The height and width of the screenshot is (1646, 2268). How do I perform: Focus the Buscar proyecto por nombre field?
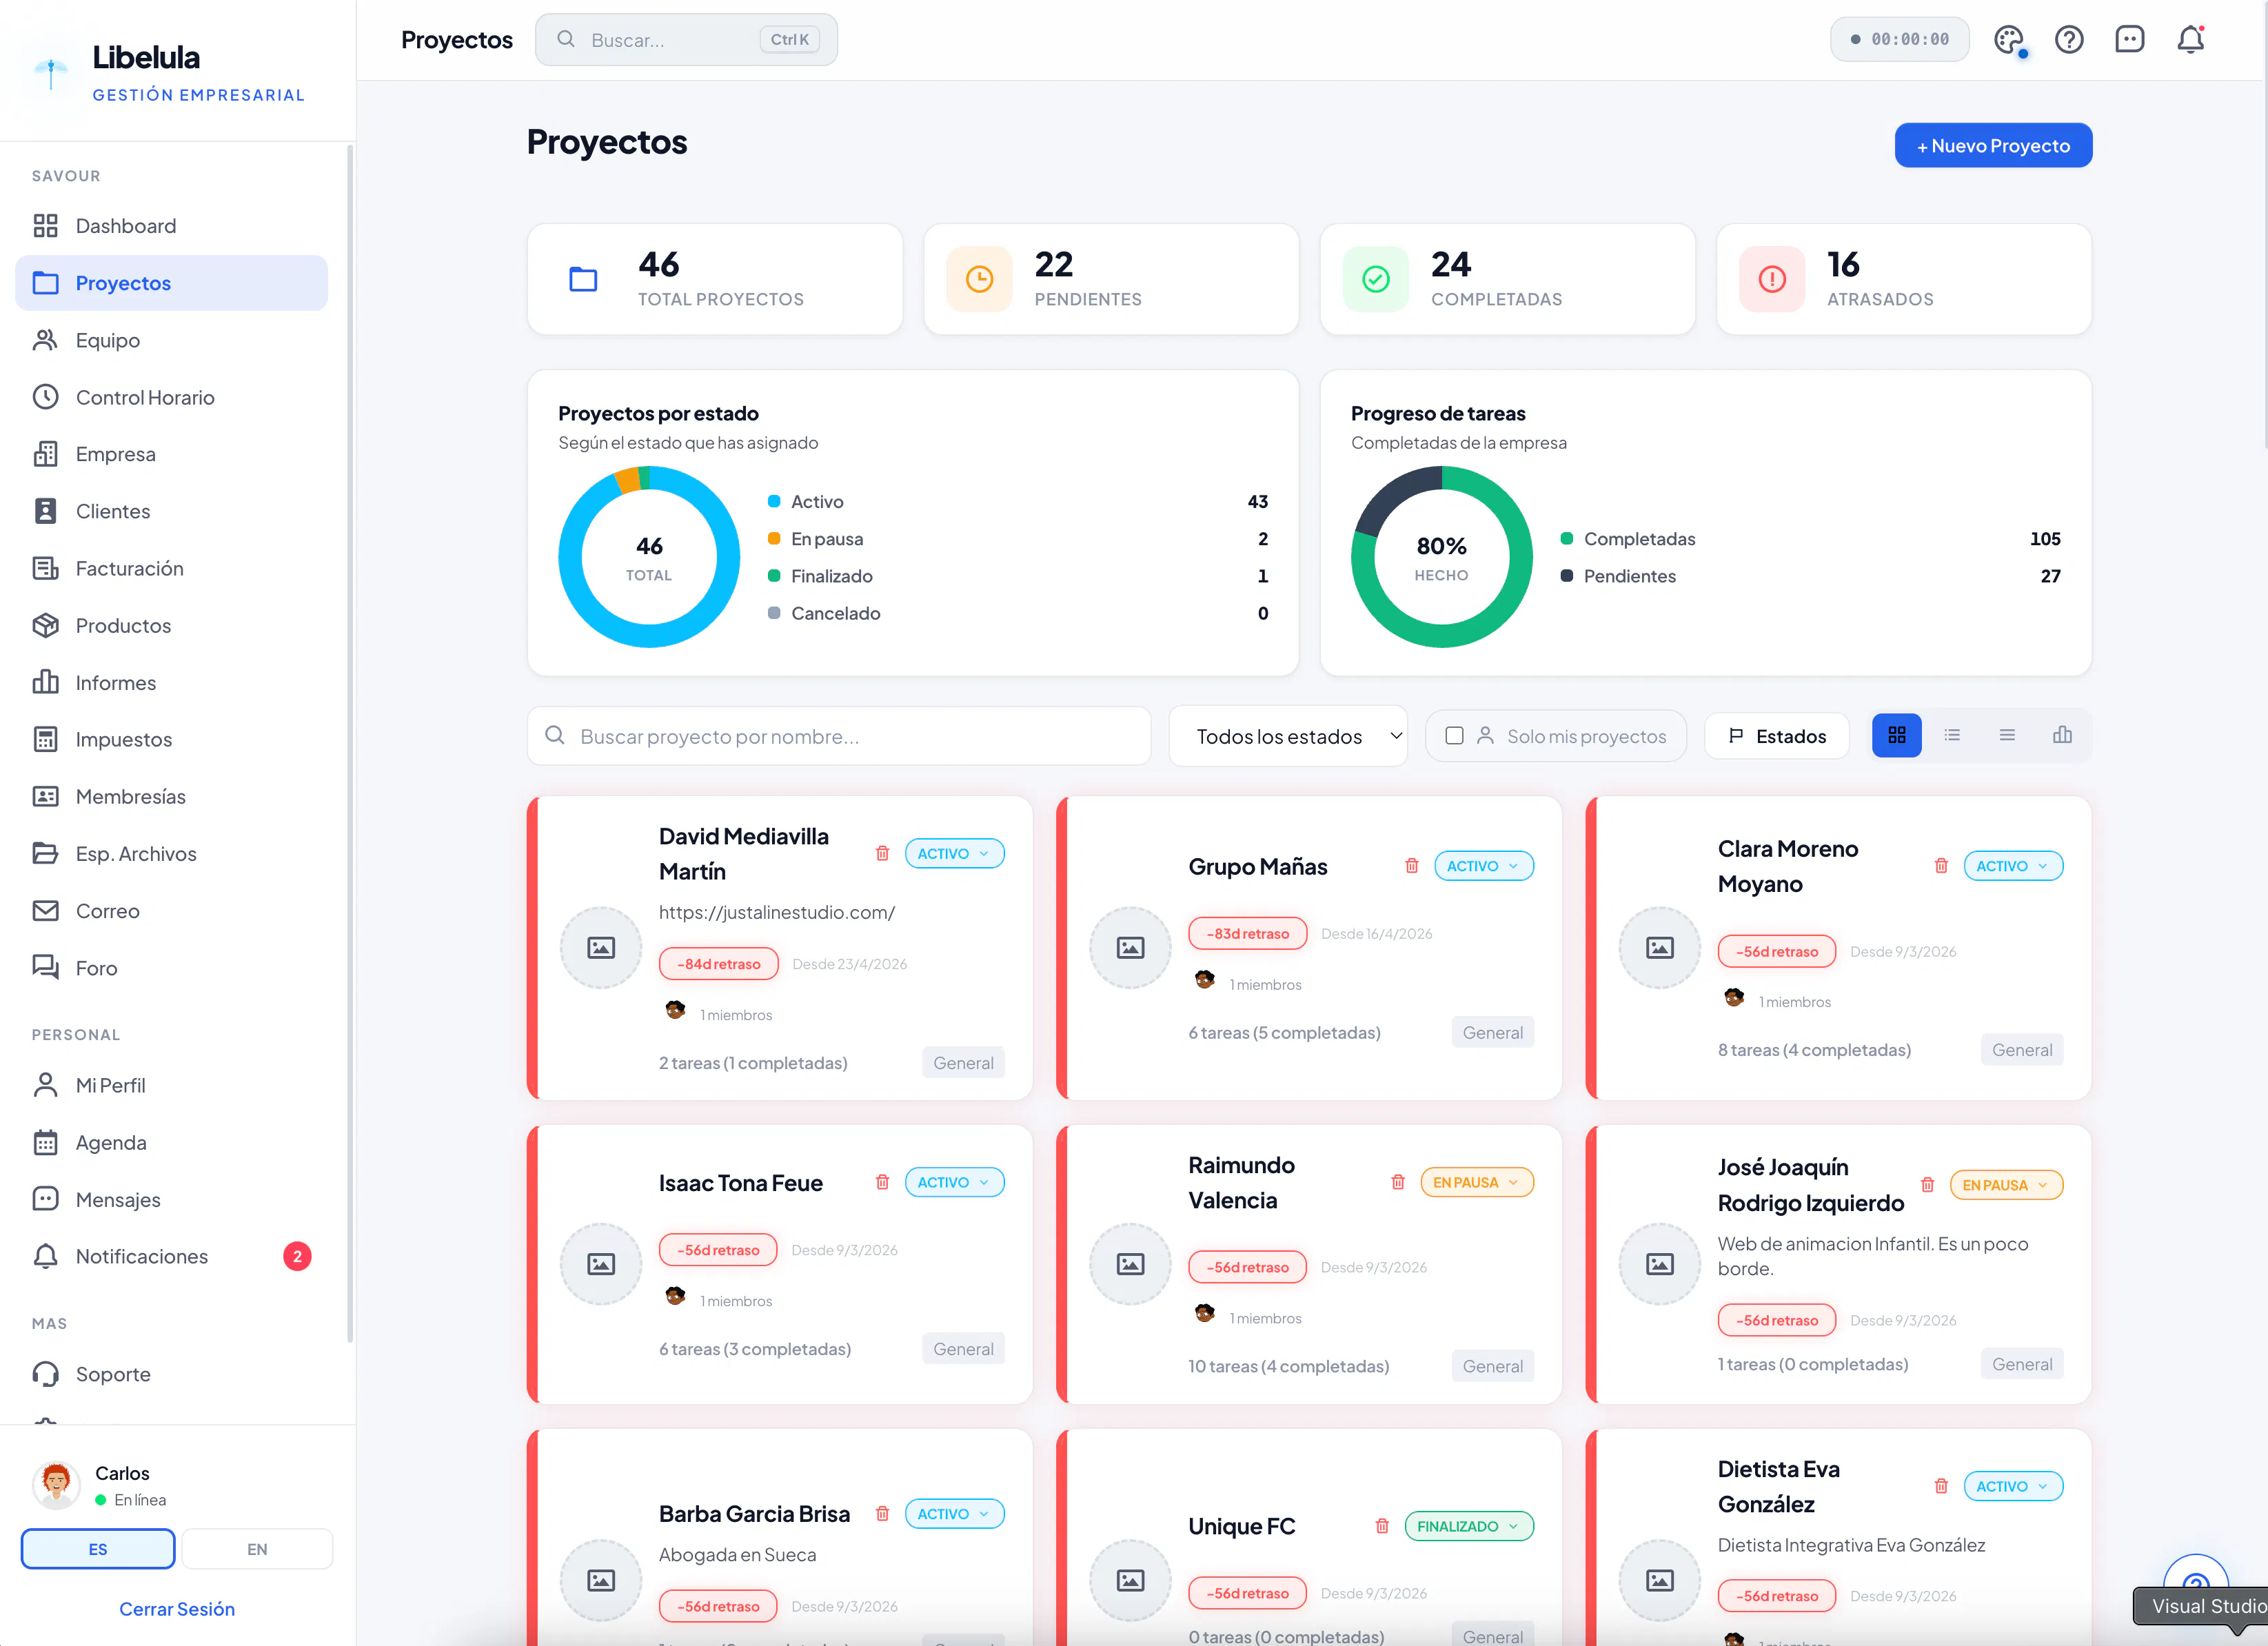(x=839, y=737)
